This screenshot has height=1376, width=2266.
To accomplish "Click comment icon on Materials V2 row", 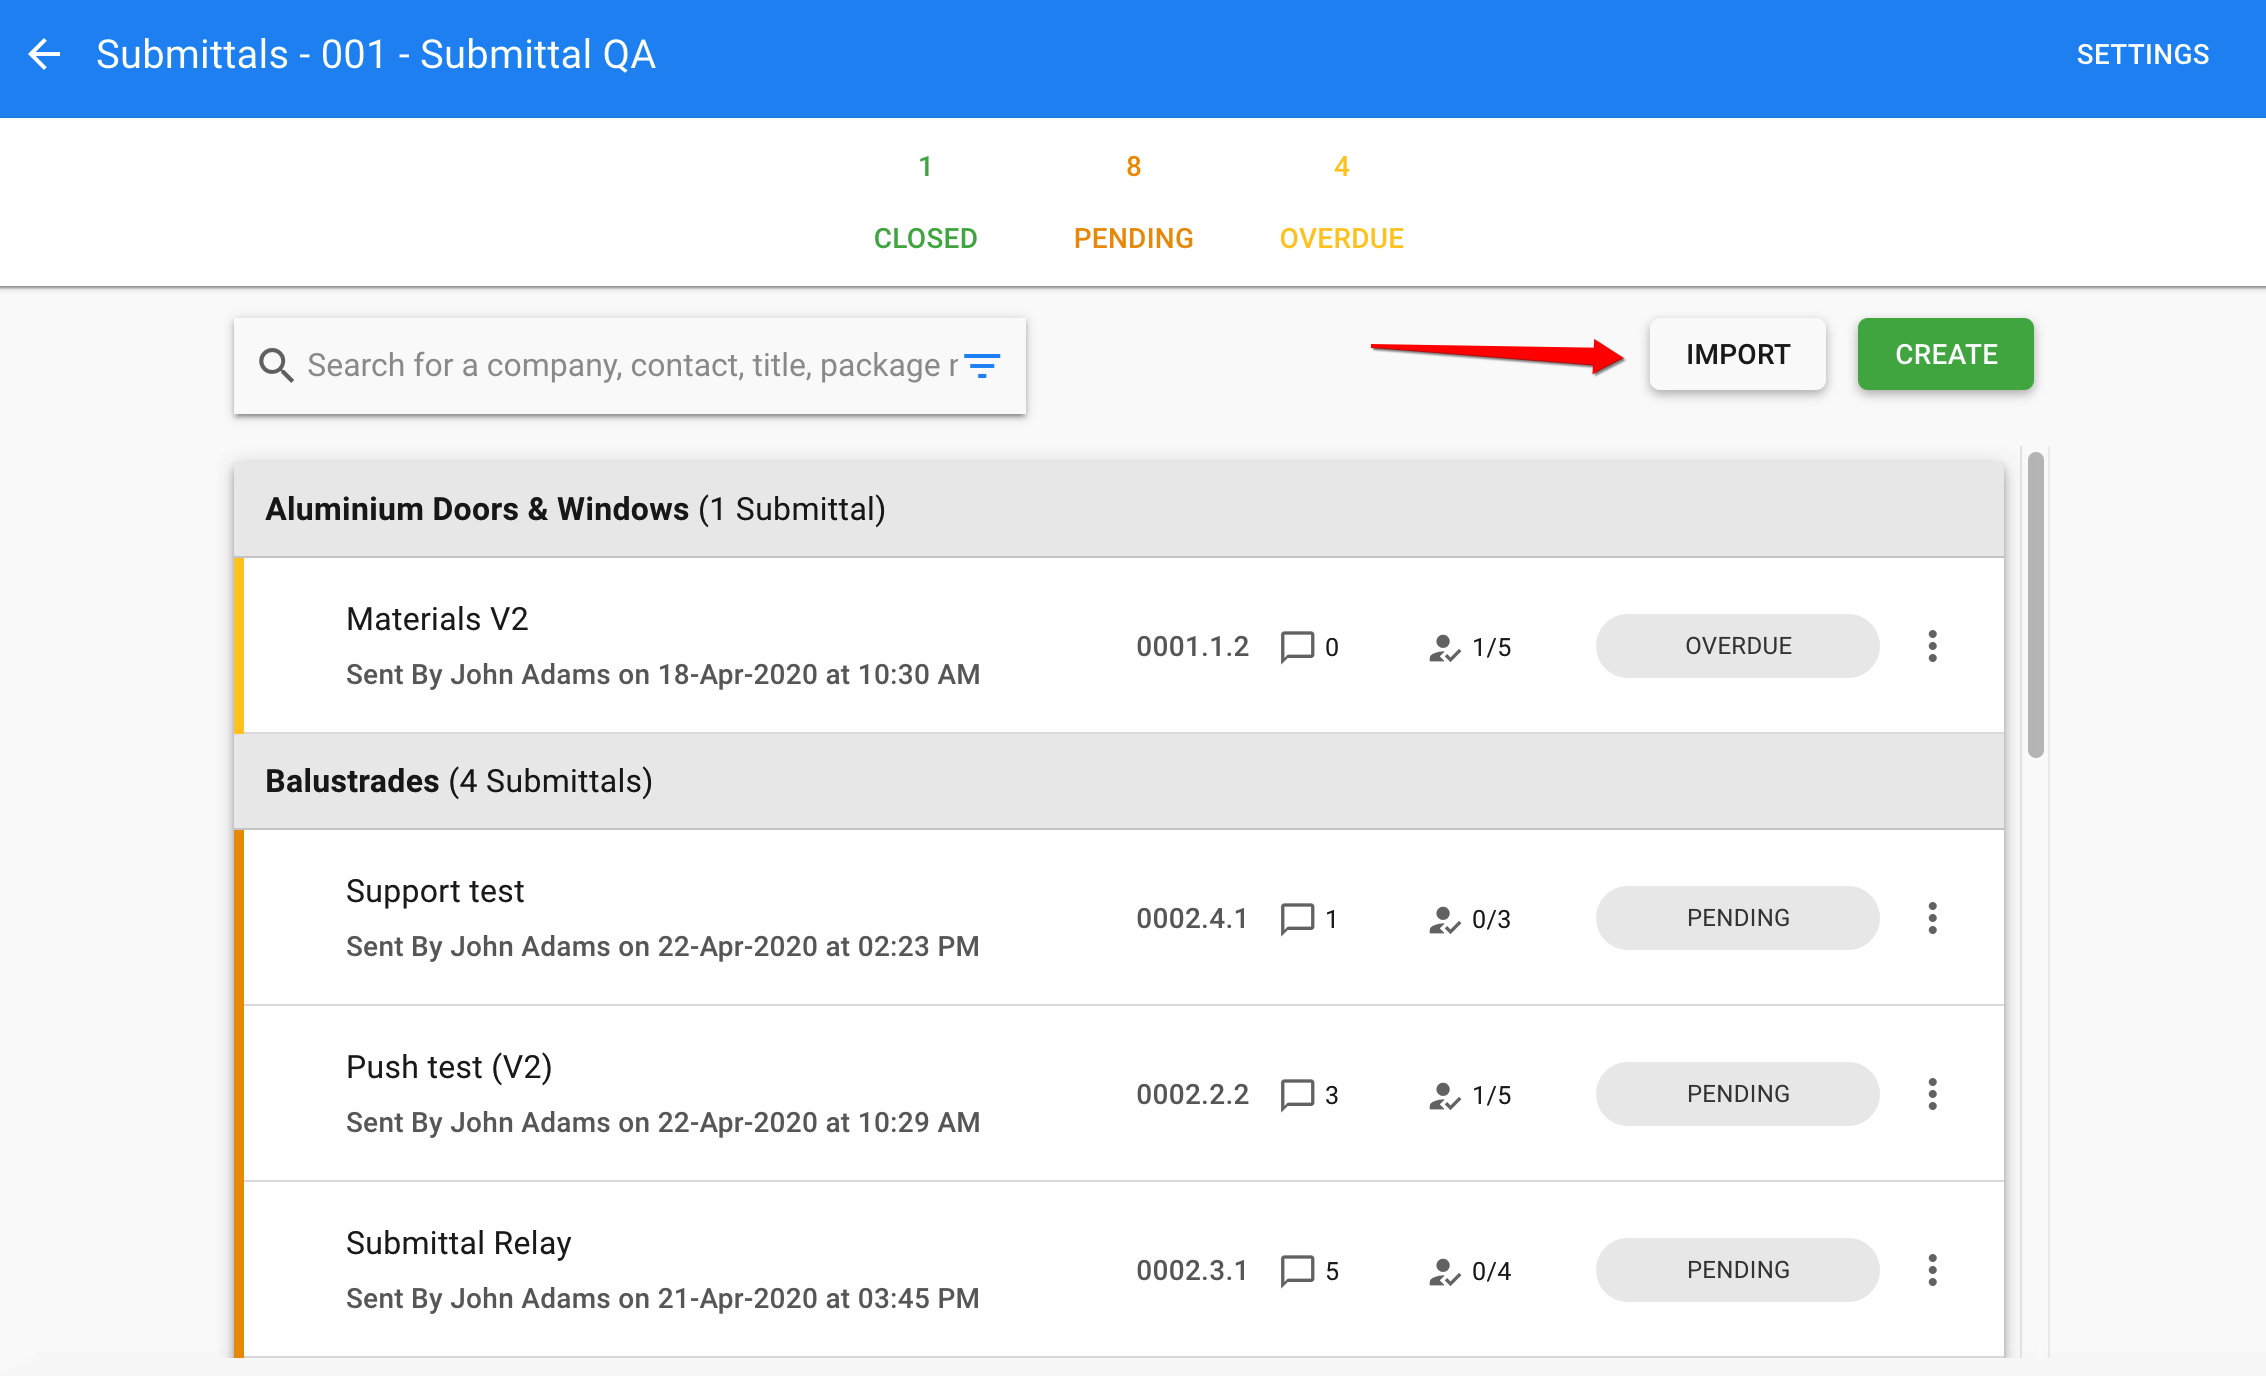I will [x=1297, y=647].
